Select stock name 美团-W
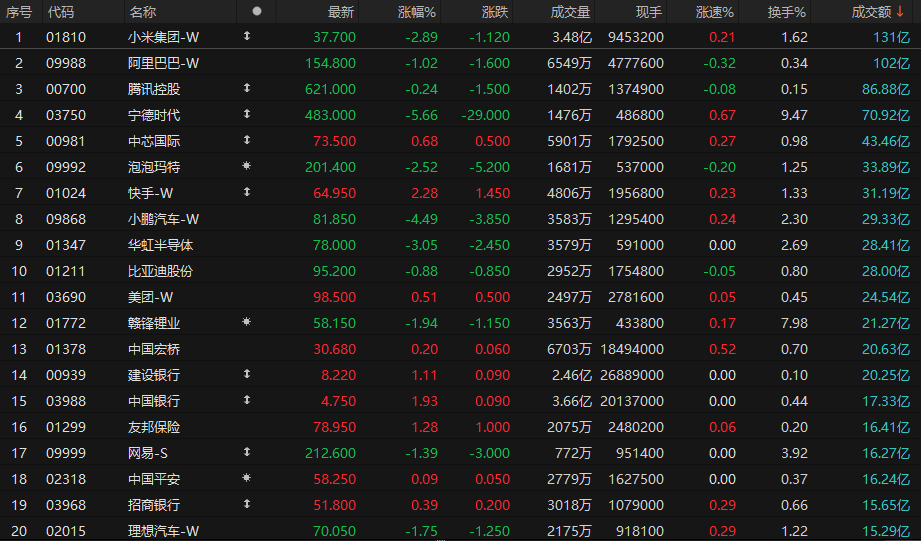This screenshot has height=541, width=921. [x=150, y=297]
